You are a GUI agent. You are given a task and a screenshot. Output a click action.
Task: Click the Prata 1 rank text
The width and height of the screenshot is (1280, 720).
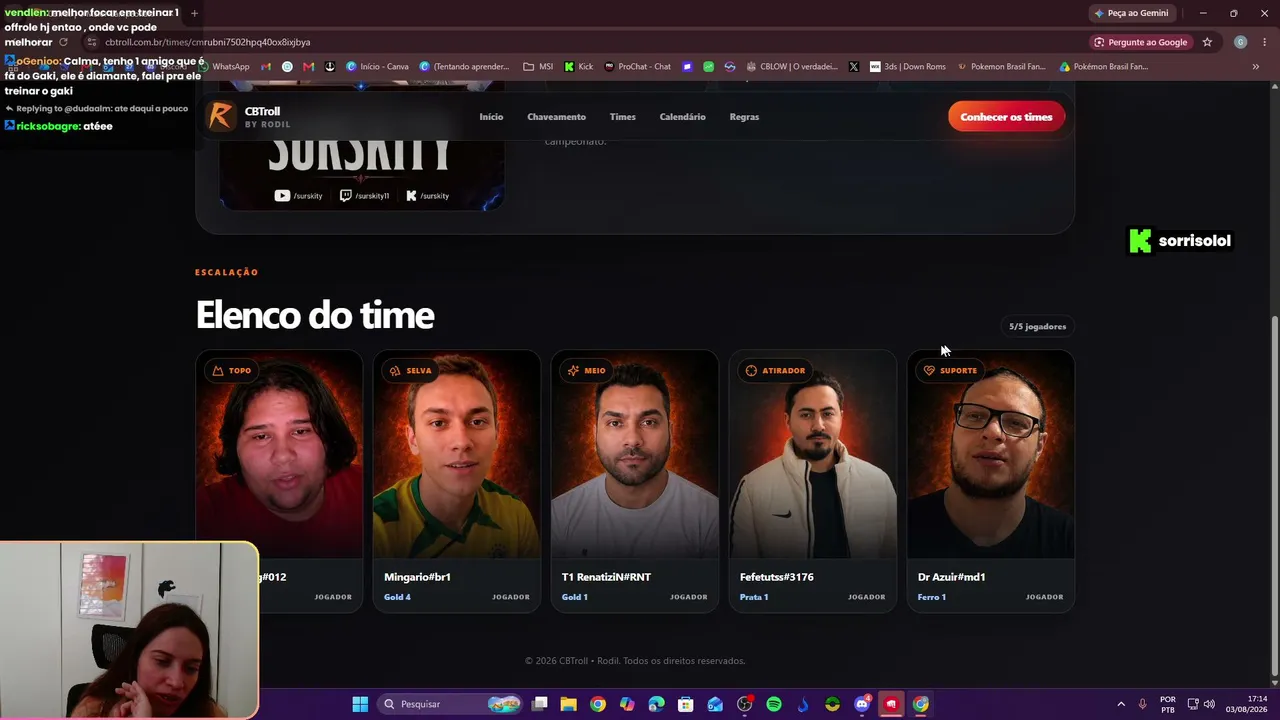pos(754,597)
